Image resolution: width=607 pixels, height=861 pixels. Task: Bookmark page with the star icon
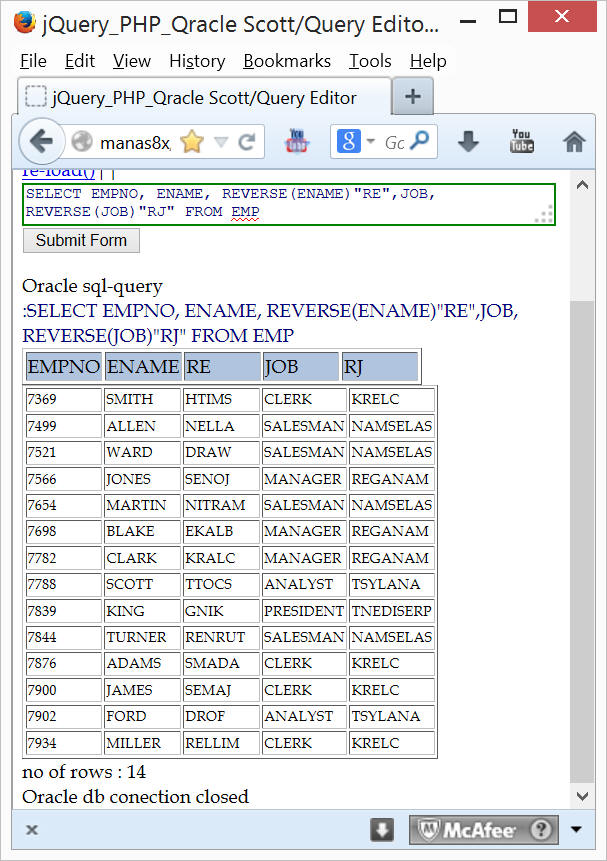[x=192, y=142]
